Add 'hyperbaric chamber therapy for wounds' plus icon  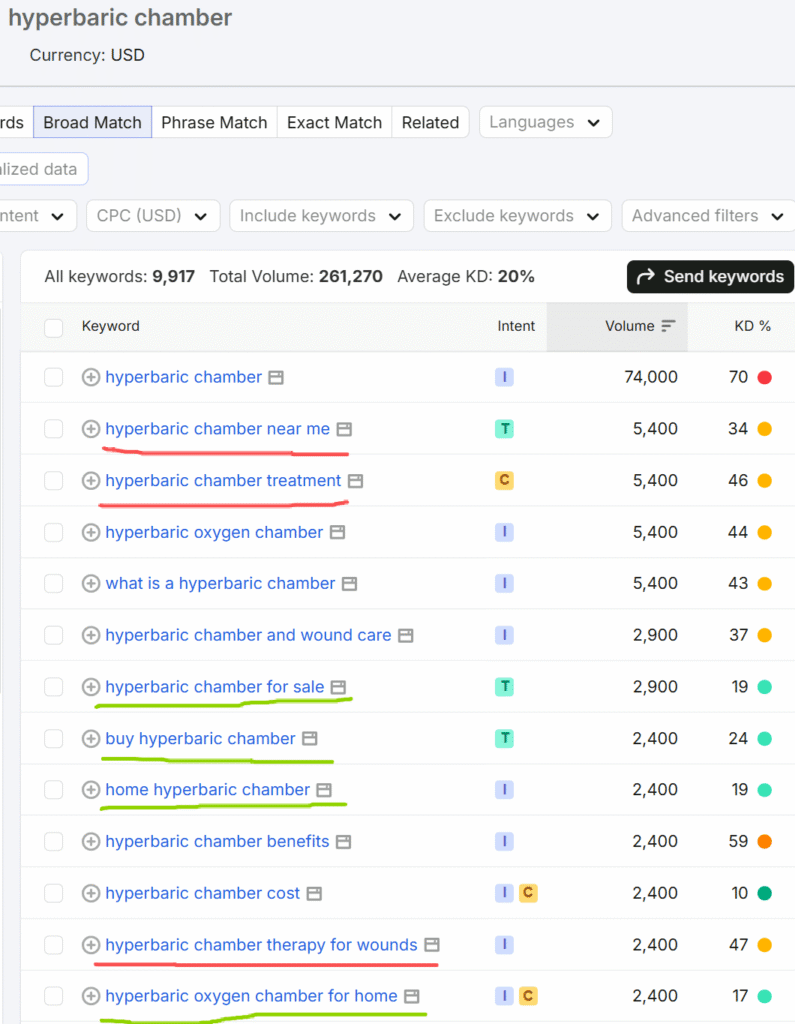91,944
